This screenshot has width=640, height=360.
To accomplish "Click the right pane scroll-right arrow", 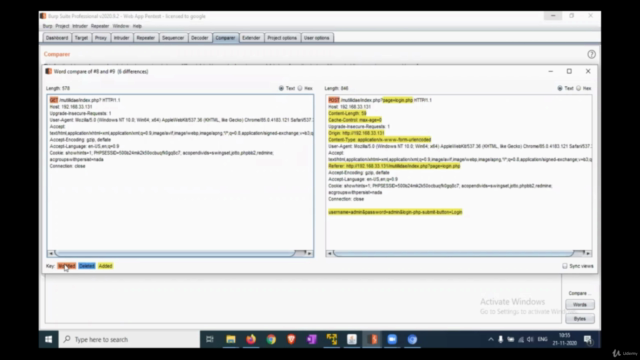I will tap(588, 253).
